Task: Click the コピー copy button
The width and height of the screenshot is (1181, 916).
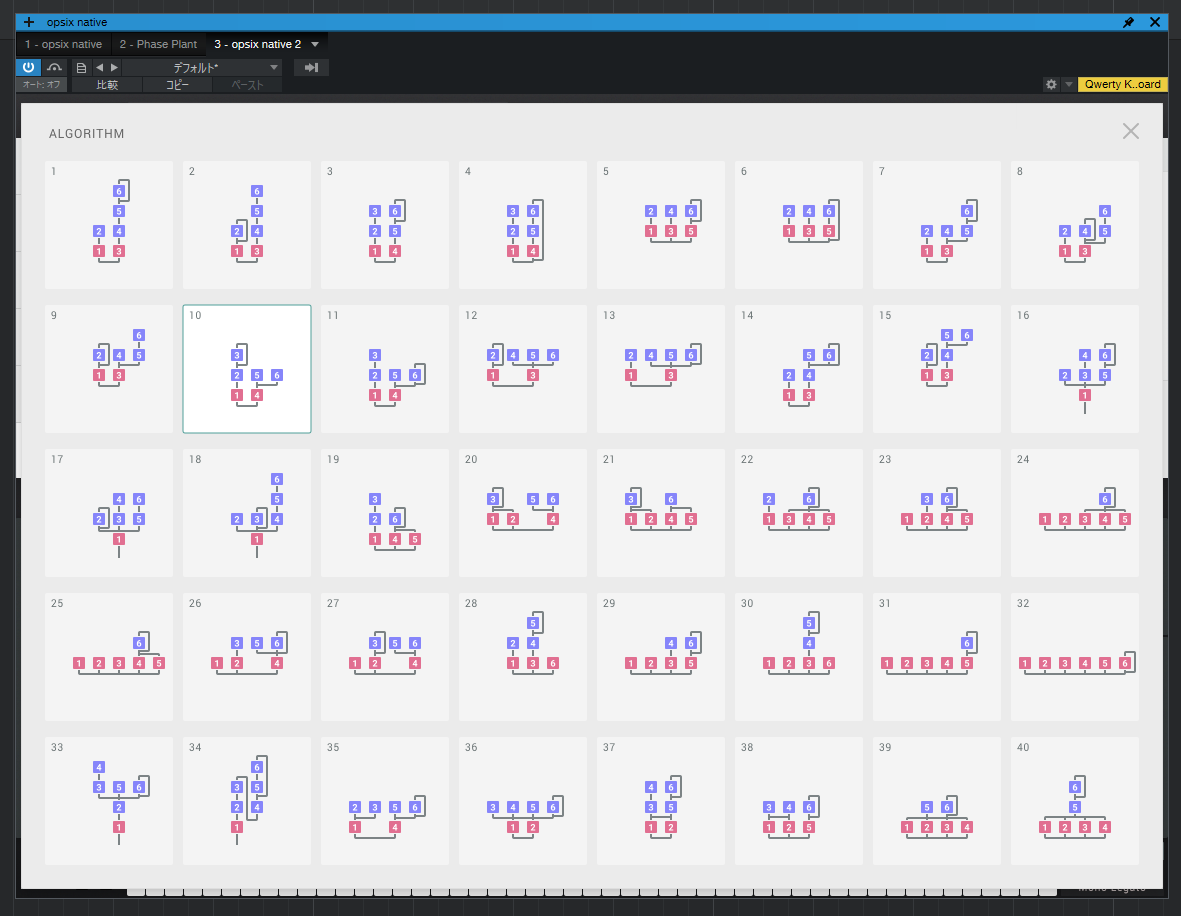Action: click(177, 85)
